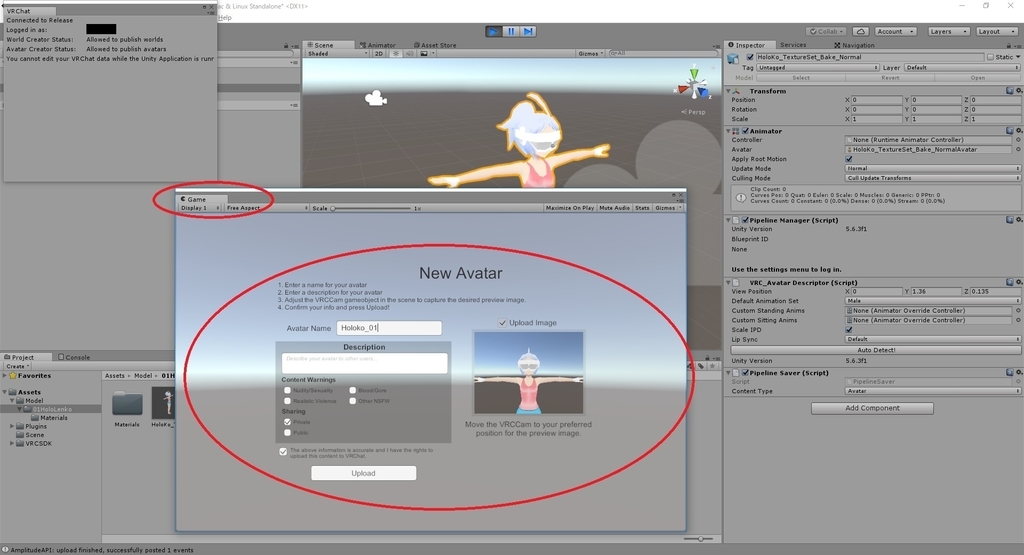Switch to the Asset Store tab
Viewport: 1024px width, 555px height.
click(434, 45)
